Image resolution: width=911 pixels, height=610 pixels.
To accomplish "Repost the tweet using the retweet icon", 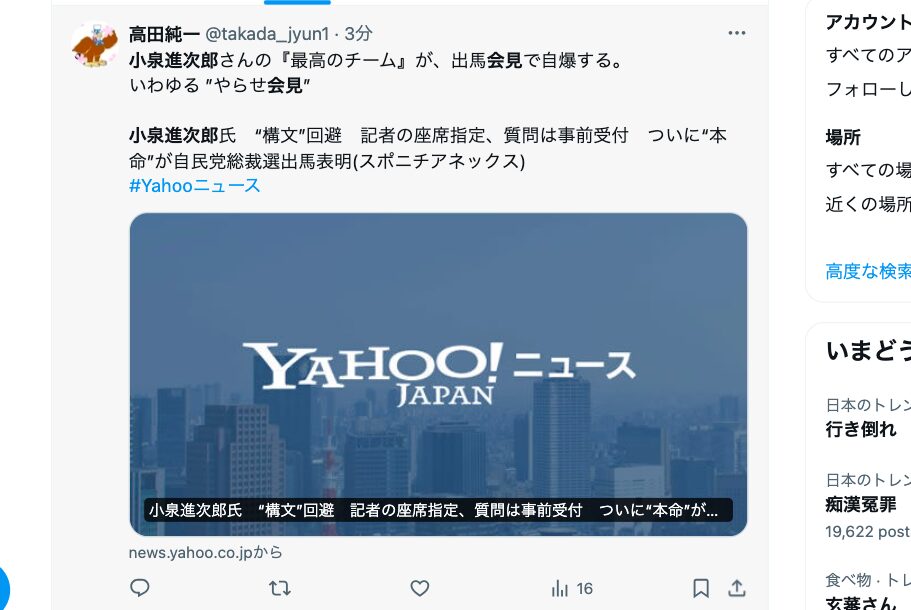I will click(279, 589).
